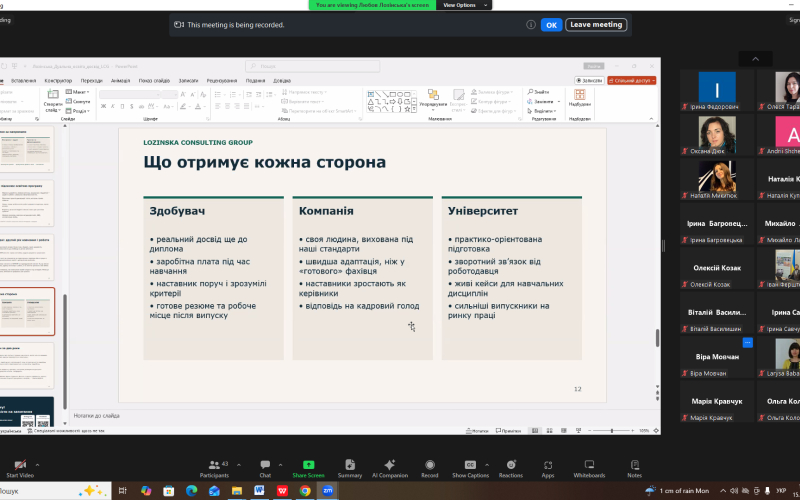The image size is (800, 500).
Task: Collapse the gallery with the up chevron
Action: coord(755,59)
